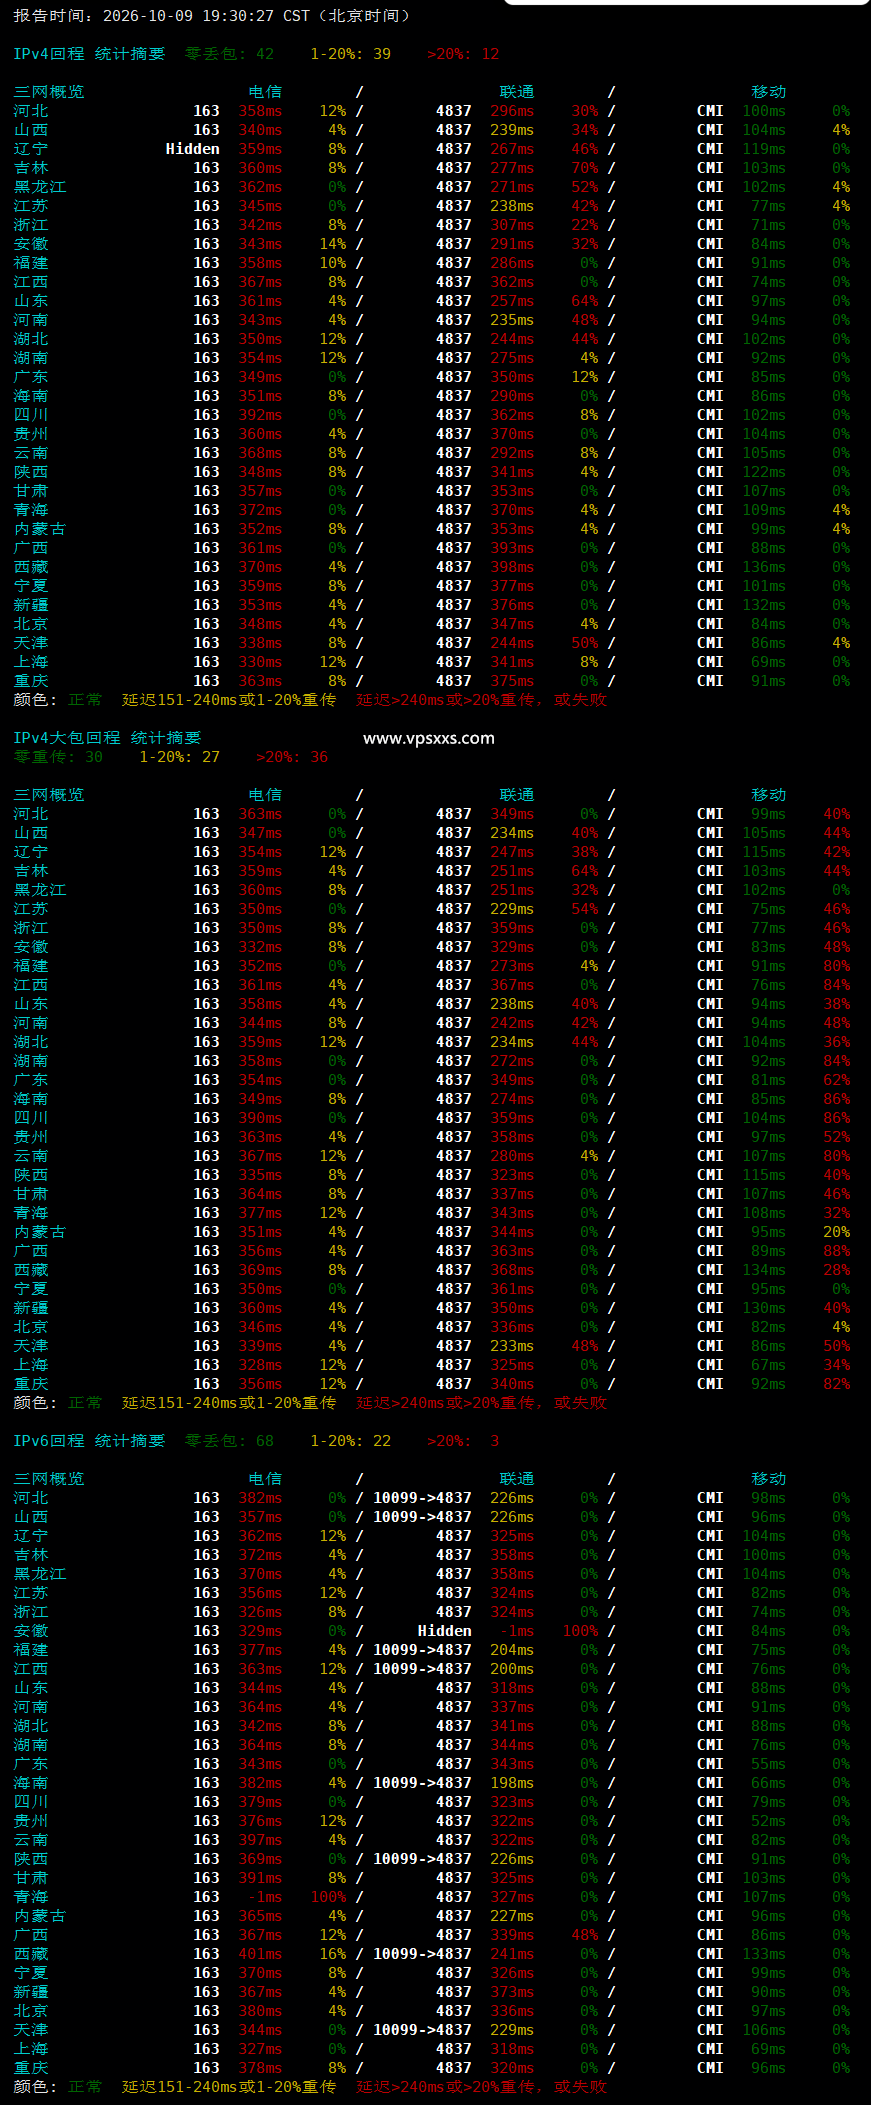Select '48%' in IPv6回程 广西 row
Image resolution: width=871 pixels, height=2105 pixels.
pyautogui.click(x=585, y=1935)
